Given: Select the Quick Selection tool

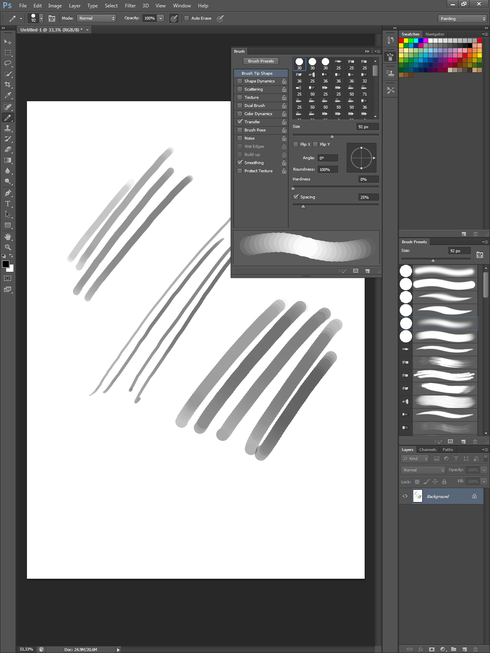Looking at the screenshot, I should pyautogui.click(x=7, y=74).
